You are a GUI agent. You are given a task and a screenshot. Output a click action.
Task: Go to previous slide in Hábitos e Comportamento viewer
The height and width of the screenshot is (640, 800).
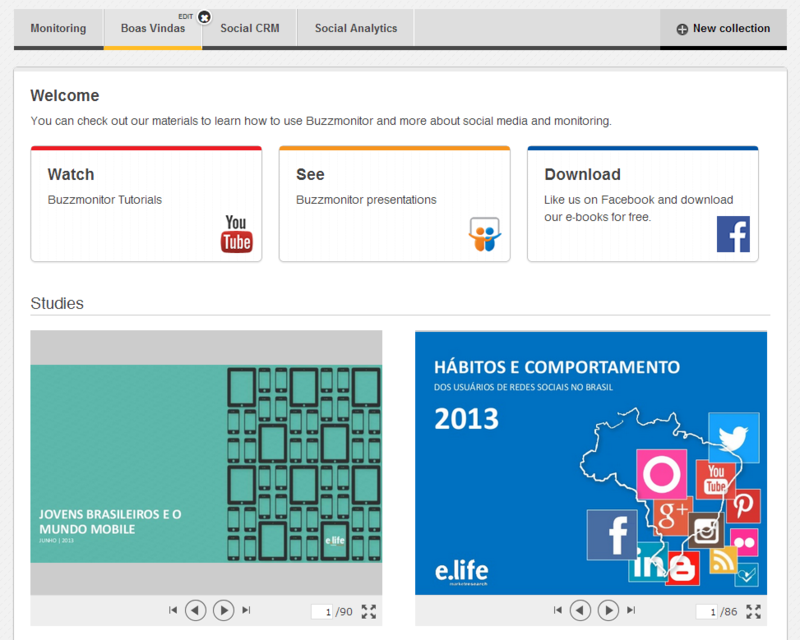point(580,610)
